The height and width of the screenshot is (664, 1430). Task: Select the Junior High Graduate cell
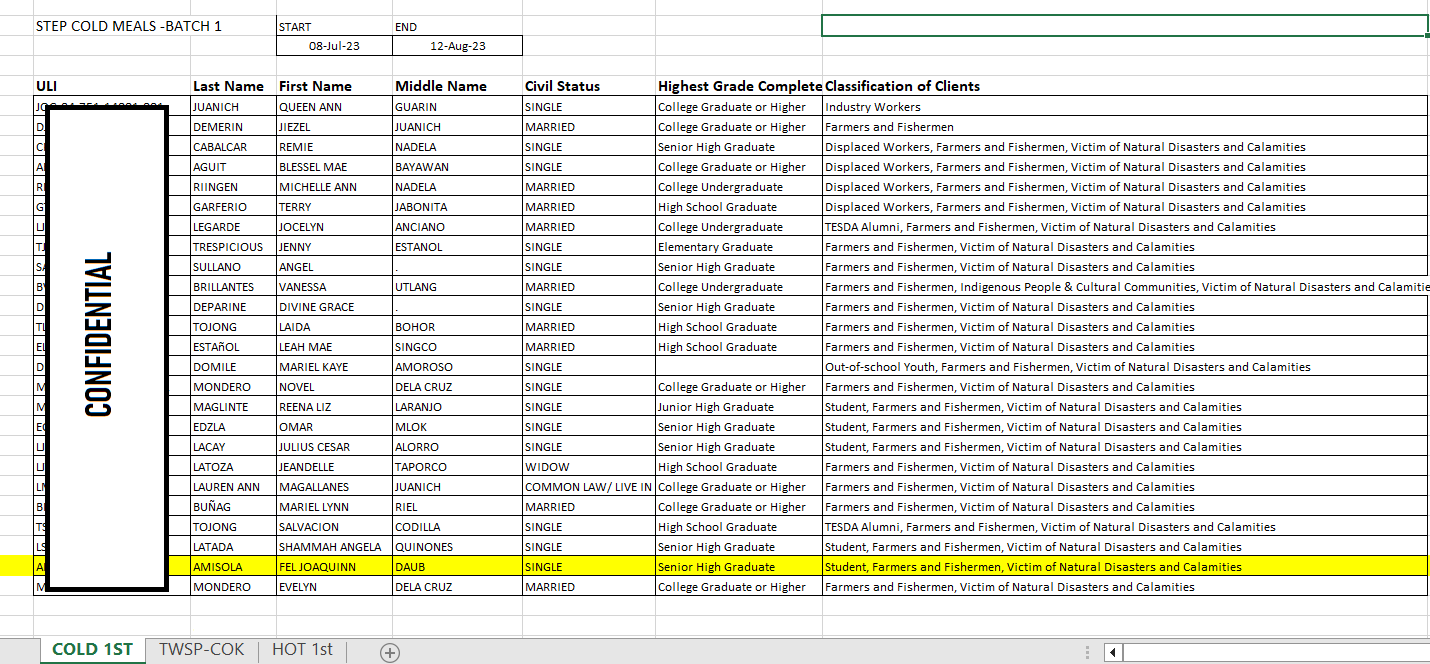click(x=739, y=407)
